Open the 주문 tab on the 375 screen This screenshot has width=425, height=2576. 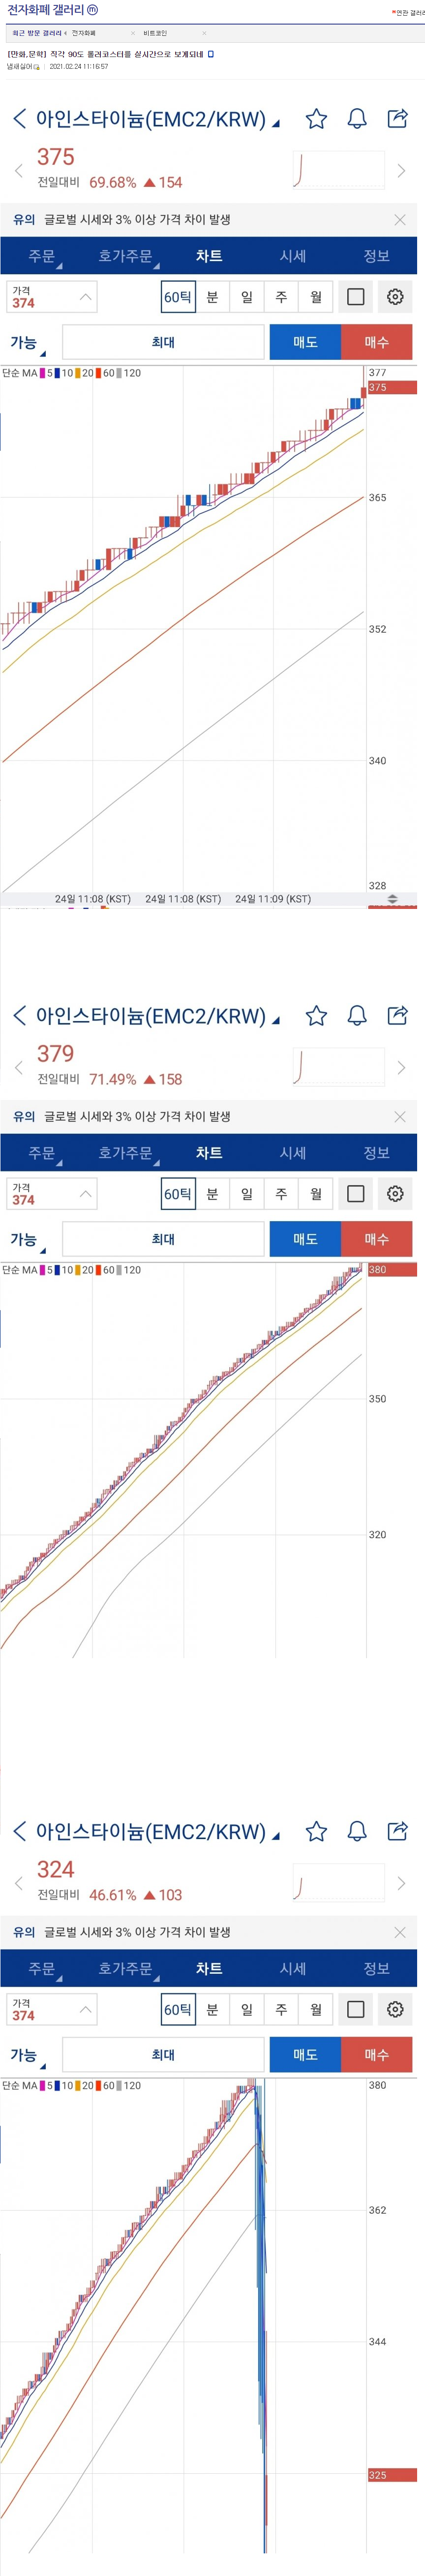[42, 257]
